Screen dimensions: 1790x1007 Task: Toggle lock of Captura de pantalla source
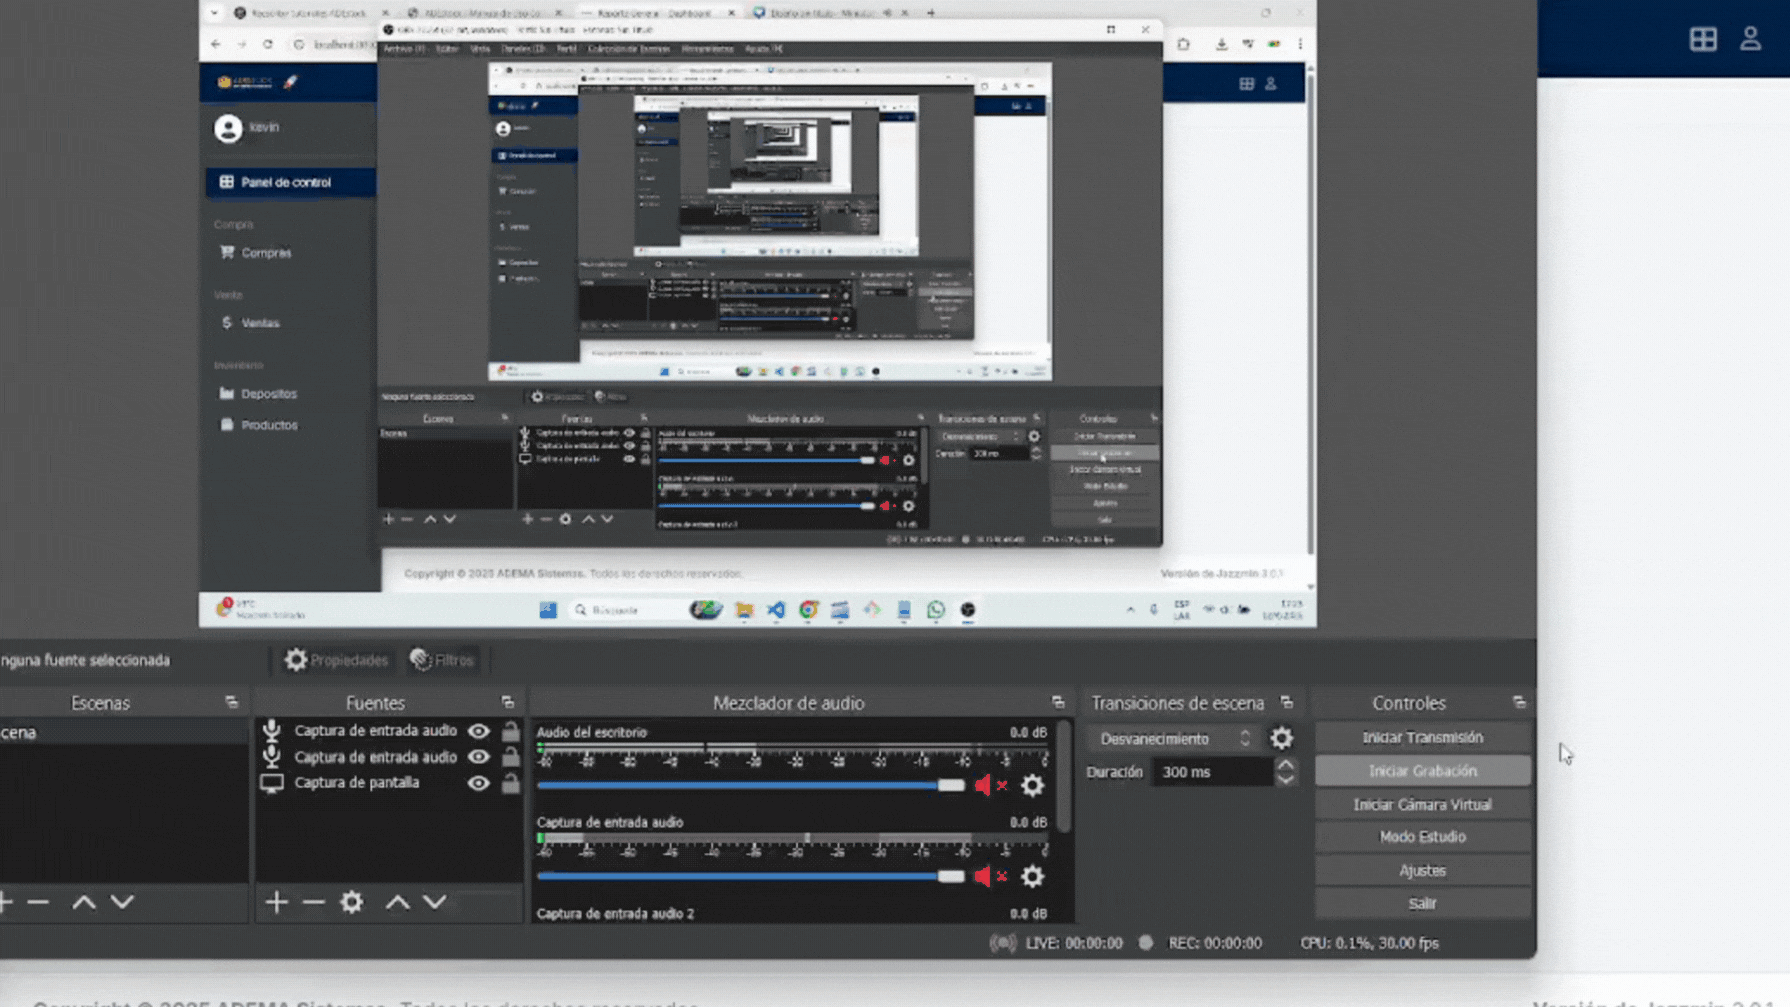click(511, 783)
